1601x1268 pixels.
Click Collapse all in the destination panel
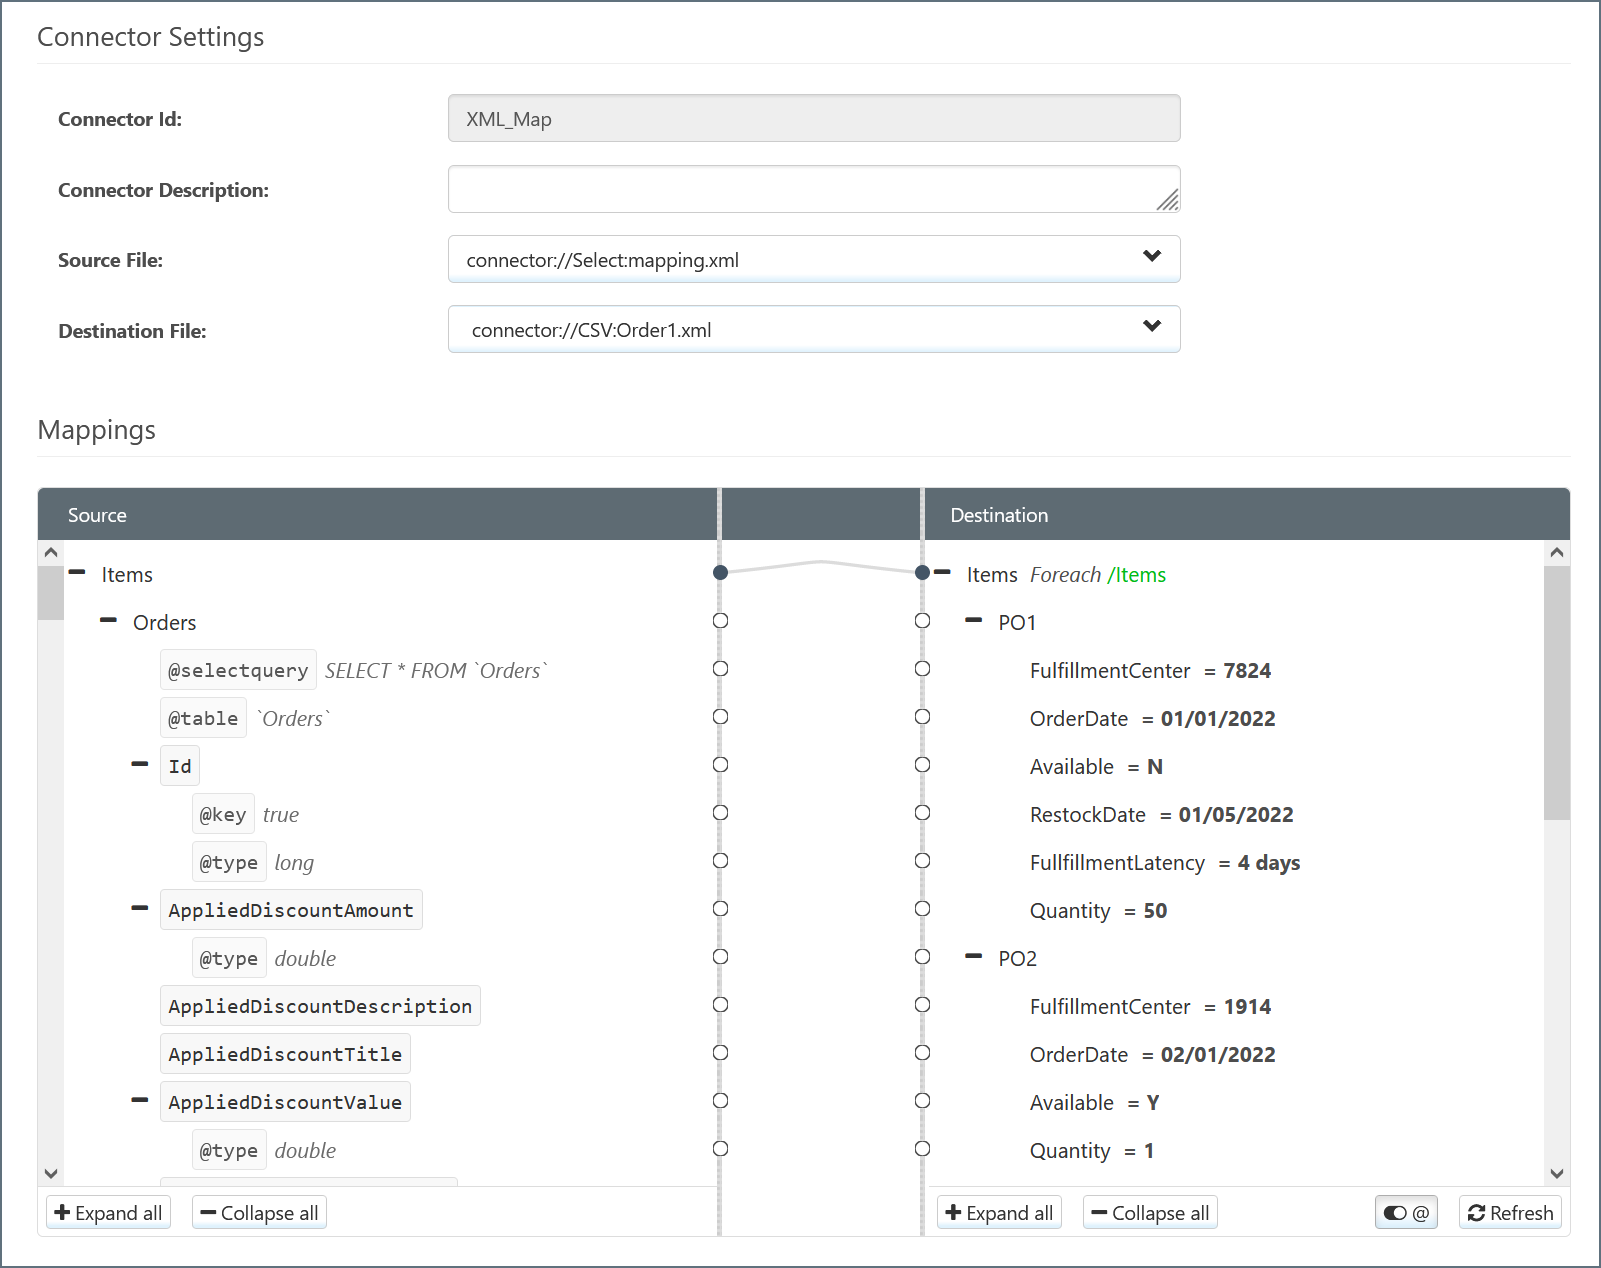pos(1150,1213)
